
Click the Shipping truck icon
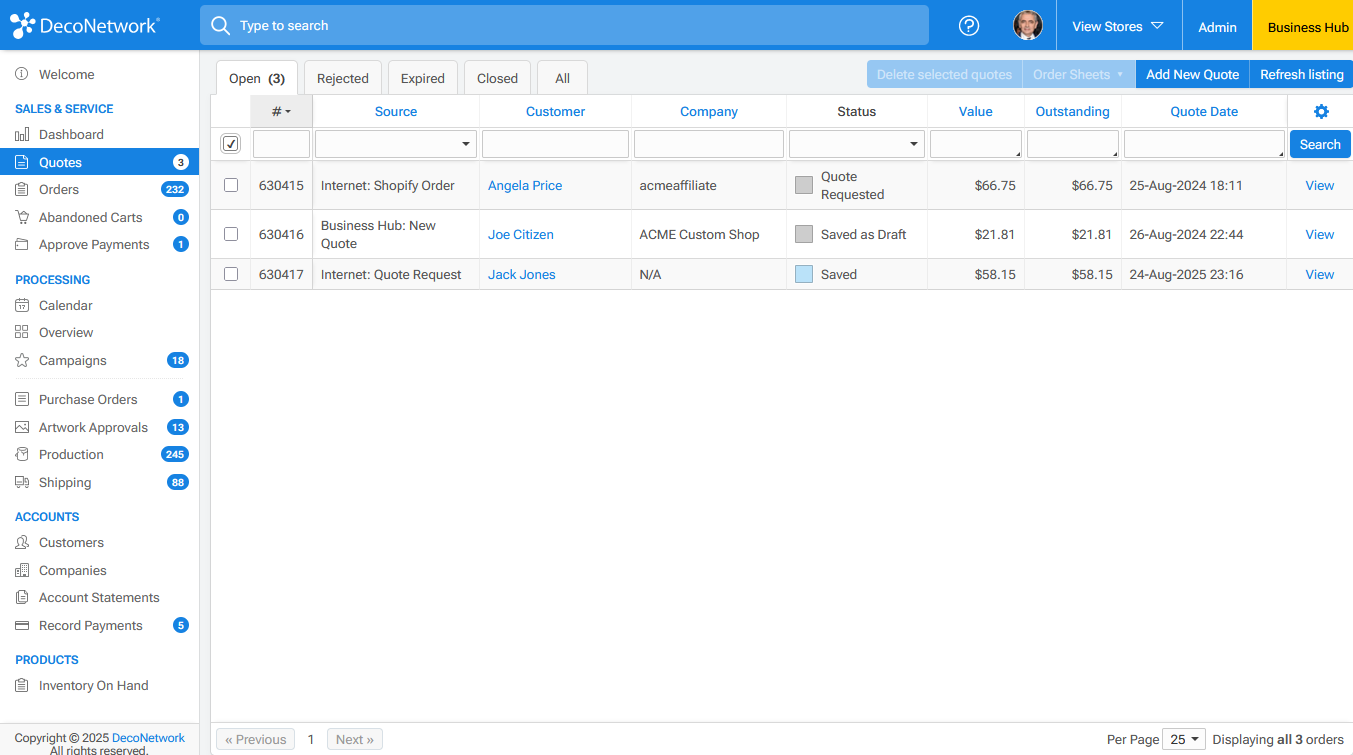[x=22, y=483]
